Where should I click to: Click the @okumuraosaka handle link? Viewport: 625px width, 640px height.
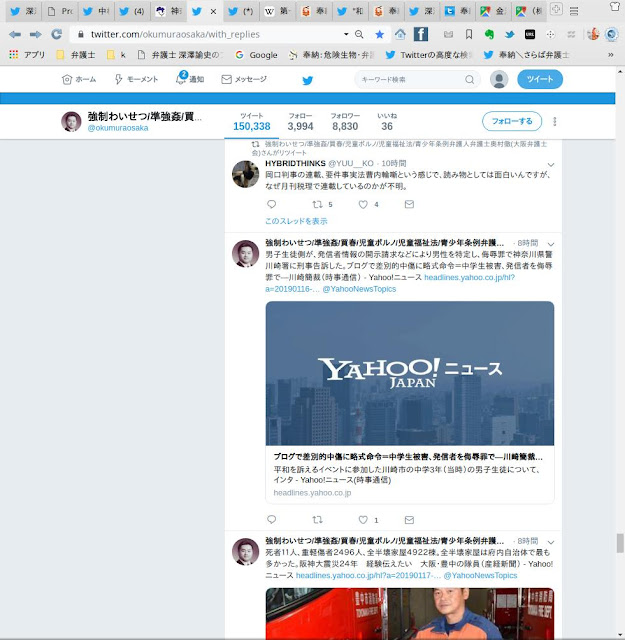click(x=118, y=128)
